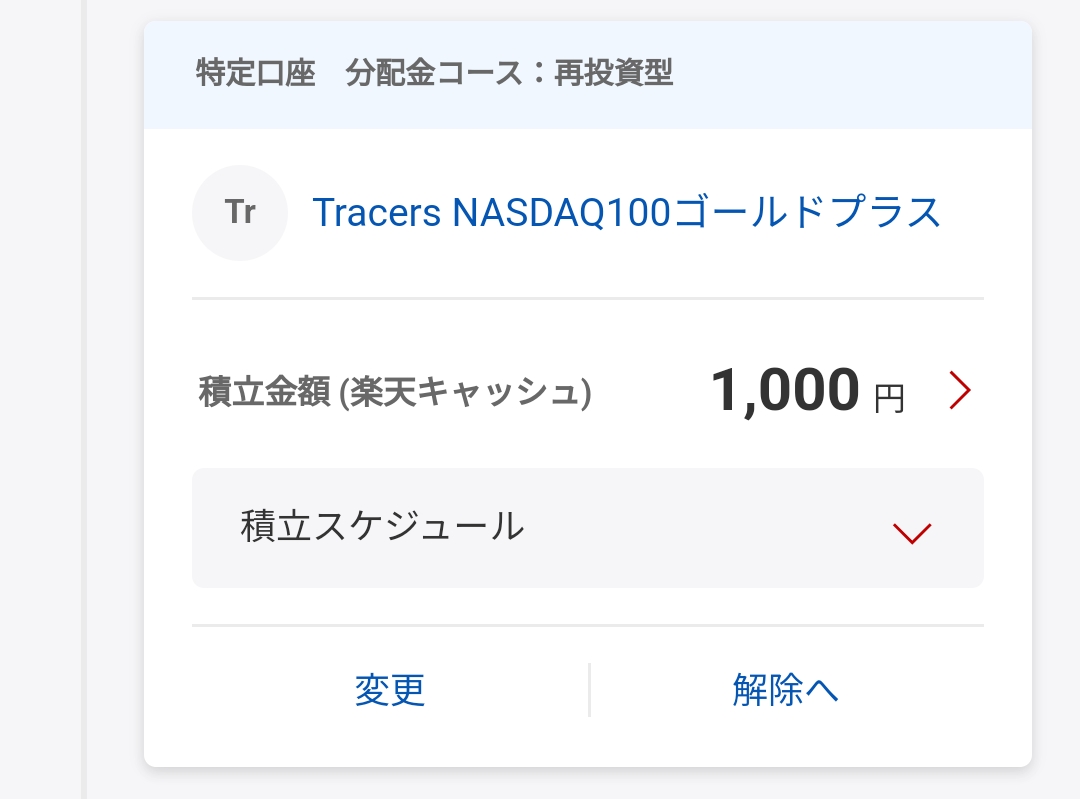This screenshot has height=799, width=1080.
Task: Click the 円 currency unit beside amount
Action: coord(889,400)
